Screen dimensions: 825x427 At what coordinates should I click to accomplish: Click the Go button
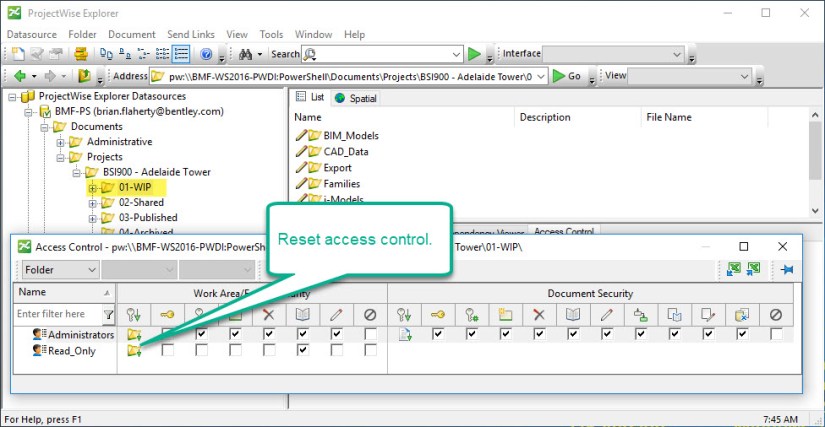click(x=568, y=76)
